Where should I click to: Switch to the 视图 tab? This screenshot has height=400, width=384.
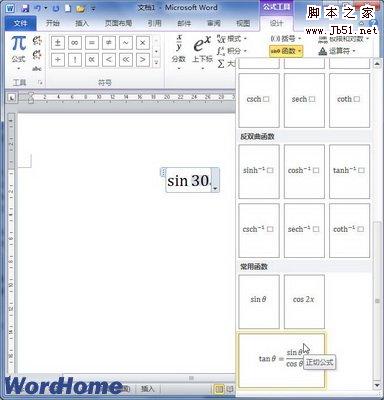click(243, 23)
